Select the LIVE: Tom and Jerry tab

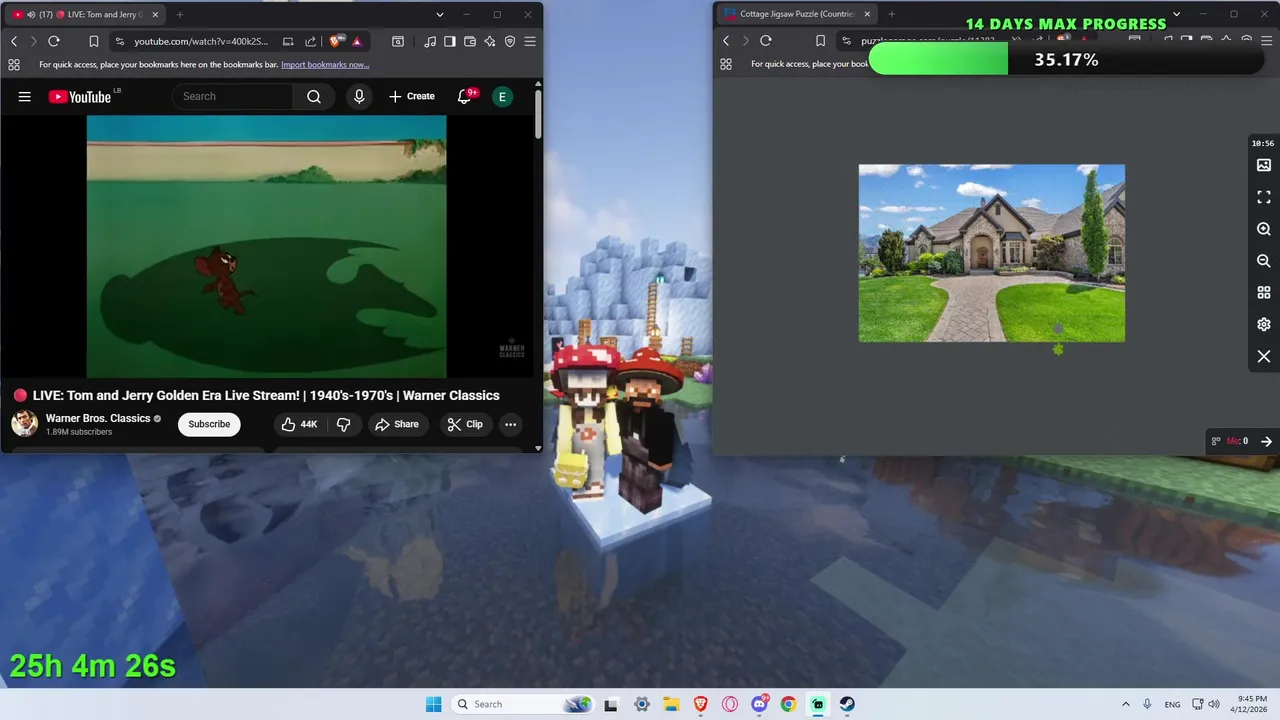point(87,15)
